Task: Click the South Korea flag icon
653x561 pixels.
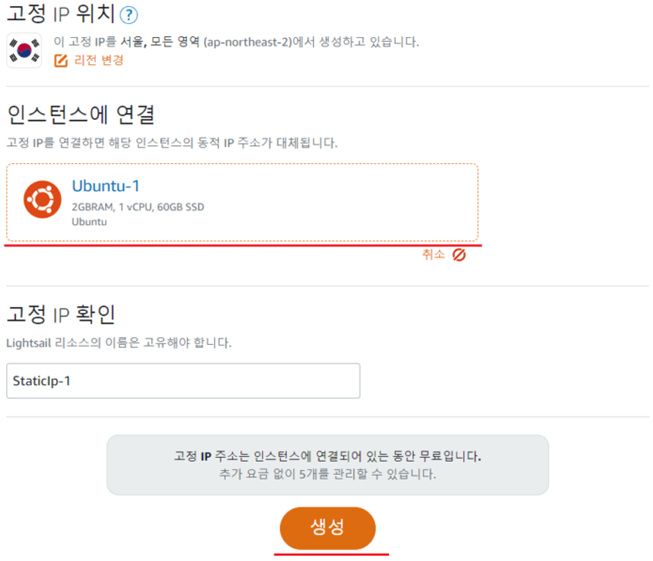Action: pos(24,50)
